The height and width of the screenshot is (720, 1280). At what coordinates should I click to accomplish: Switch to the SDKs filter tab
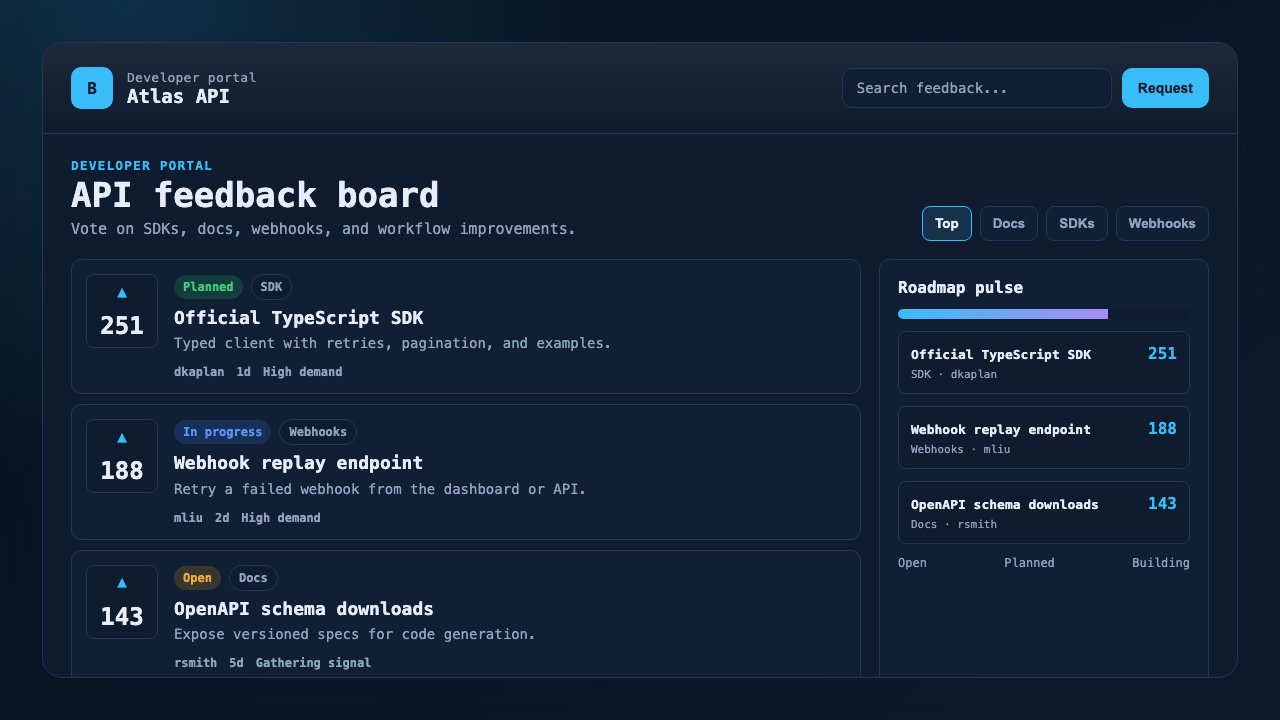1077,224
